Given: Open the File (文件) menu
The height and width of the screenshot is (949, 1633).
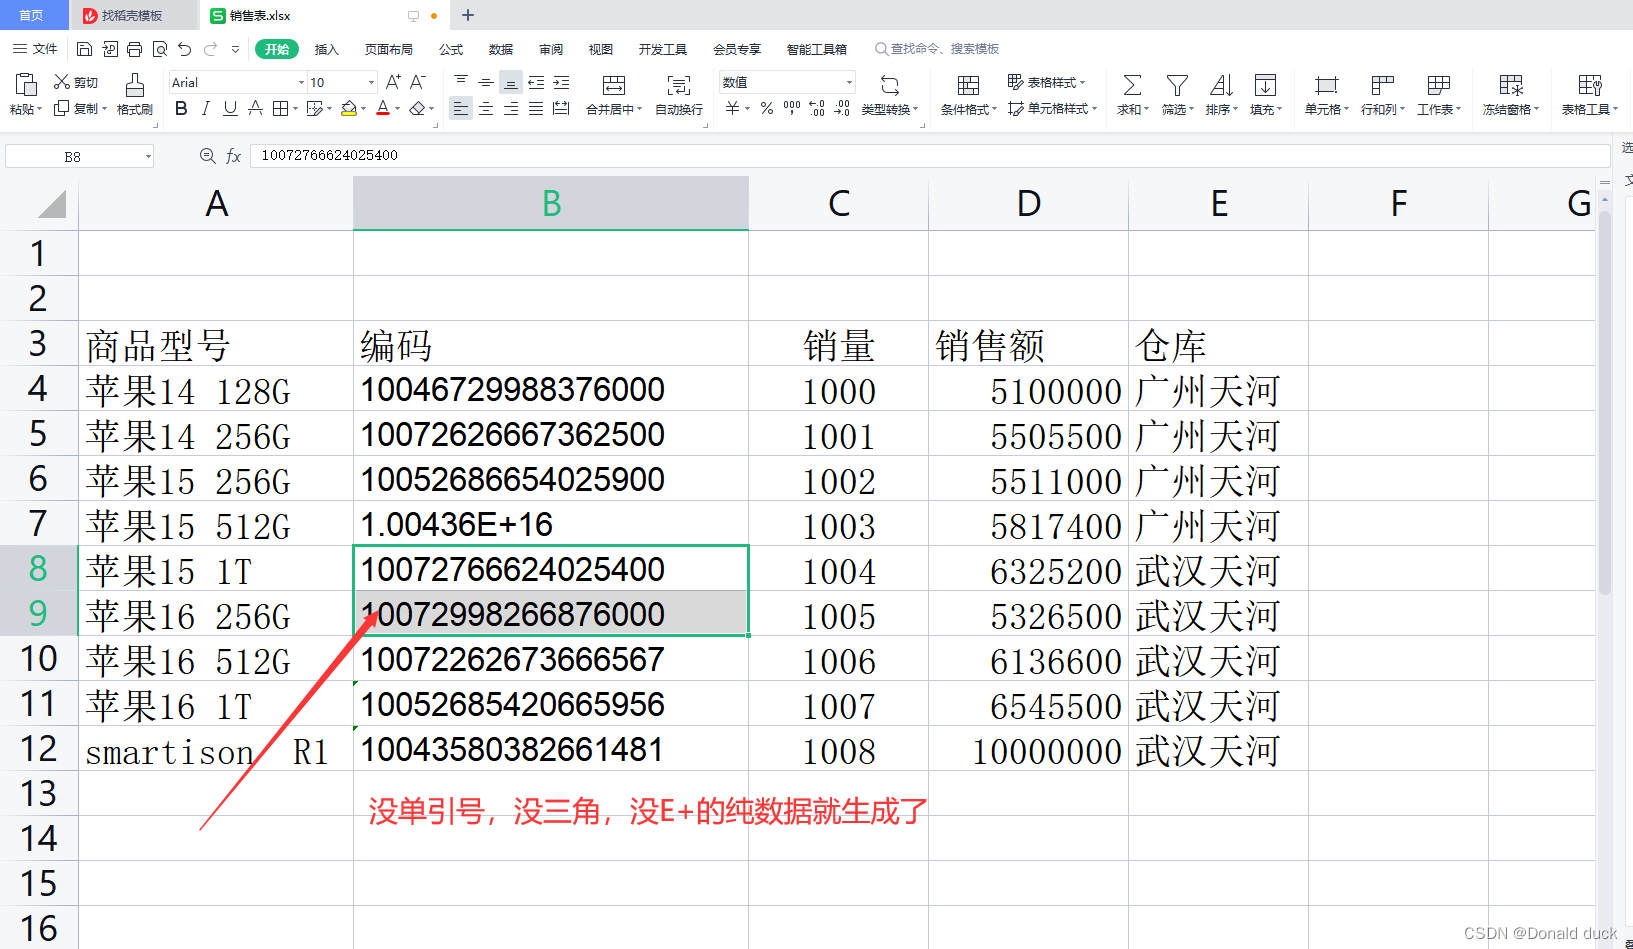Looking at the screenshot, I should coord(35,49).
